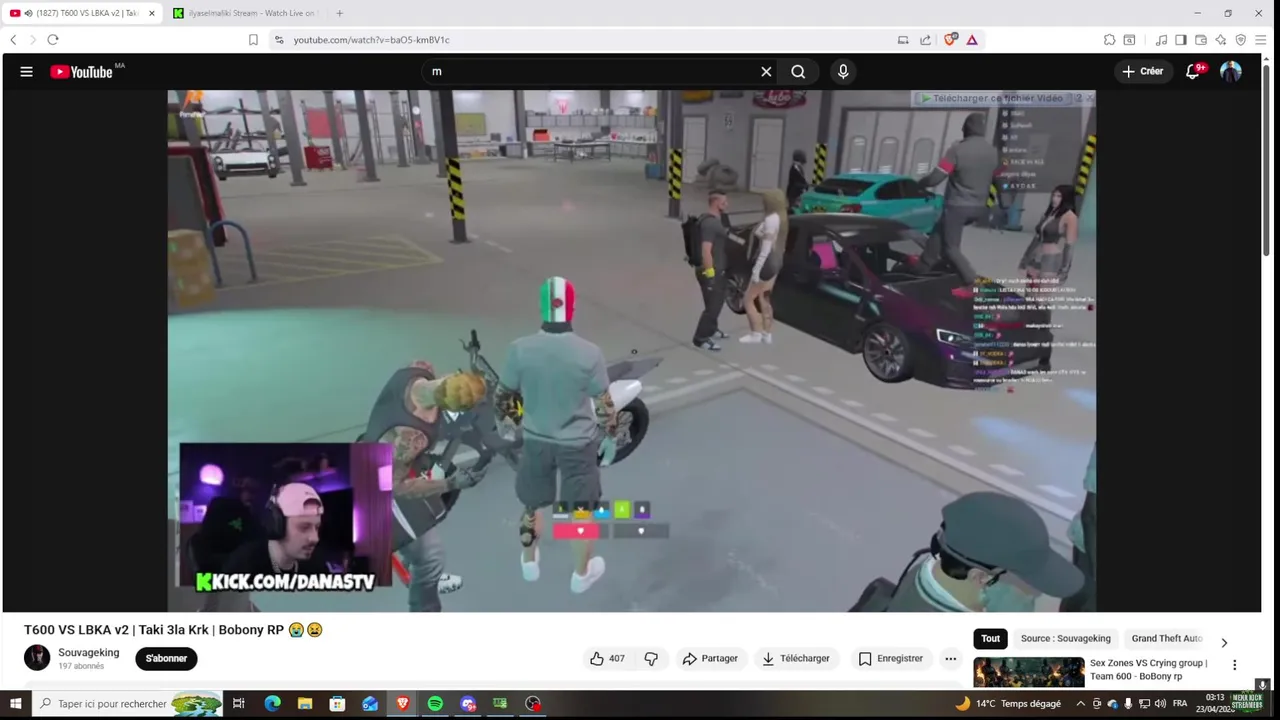Save the video with Enregistrer
This screenshot has height=720, width=1280.
[x=891, y=658]
